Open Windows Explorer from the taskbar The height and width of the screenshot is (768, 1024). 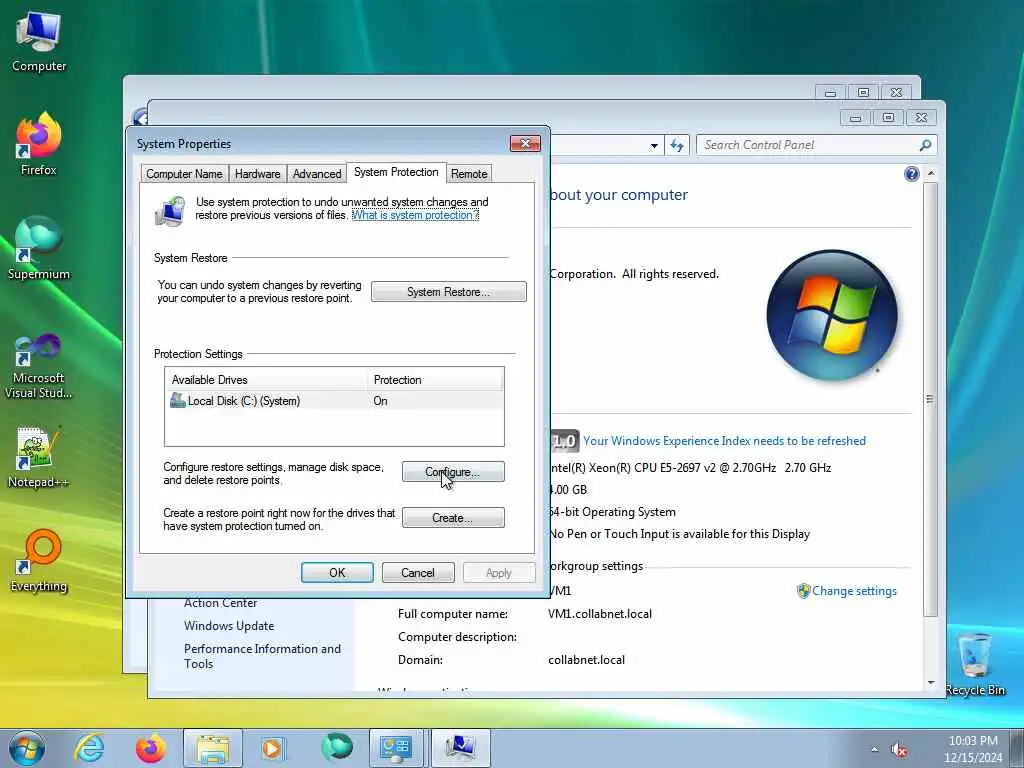click(x=212, y=748)
